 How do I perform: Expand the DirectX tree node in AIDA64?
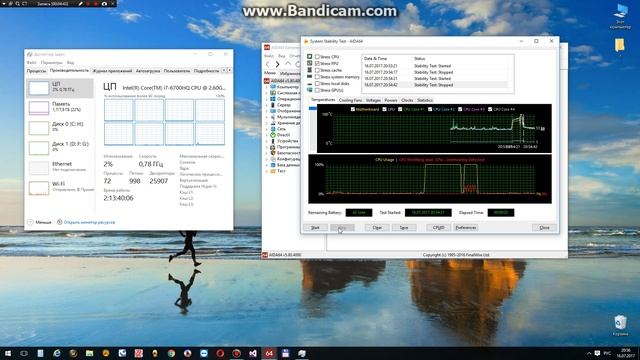[x=267, y=135]
